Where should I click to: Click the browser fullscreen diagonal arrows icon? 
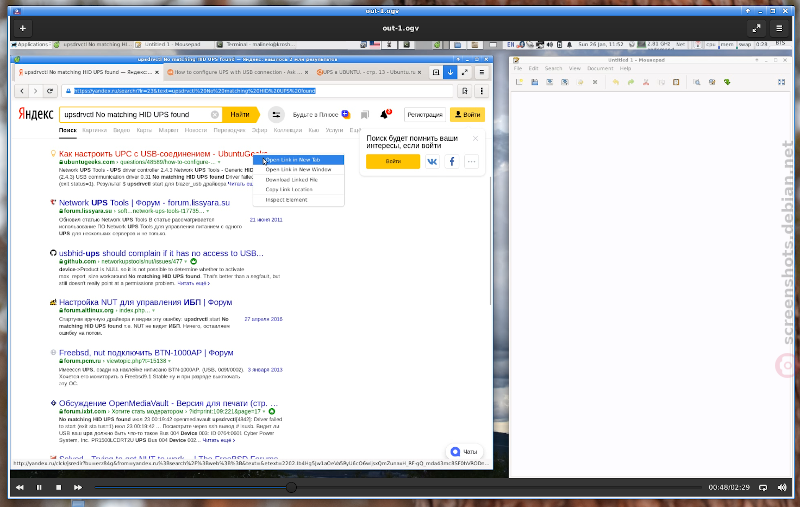[465, 72]
